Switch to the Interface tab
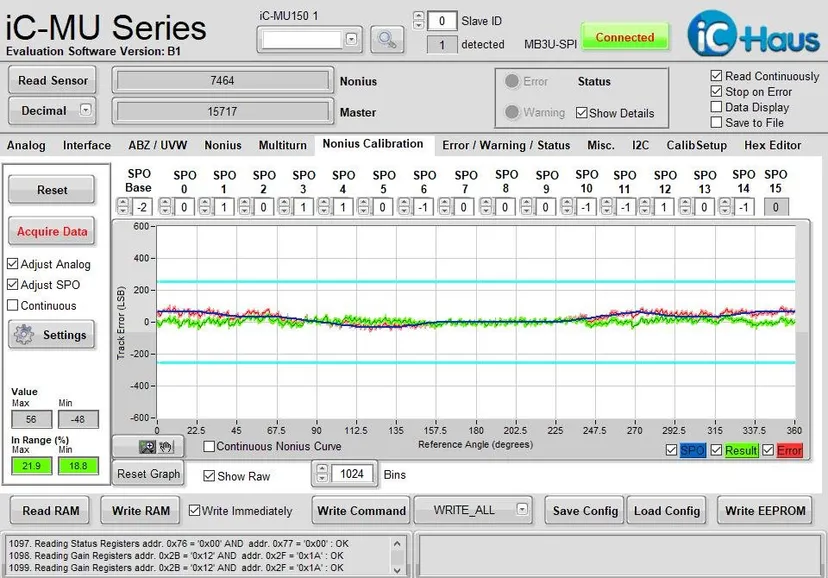 tap(87, 145)
